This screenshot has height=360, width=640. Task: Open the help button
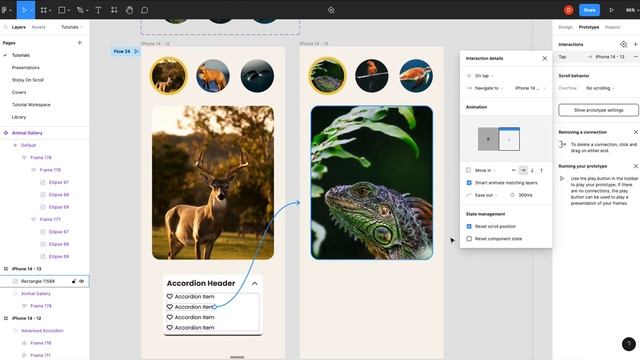629,344
